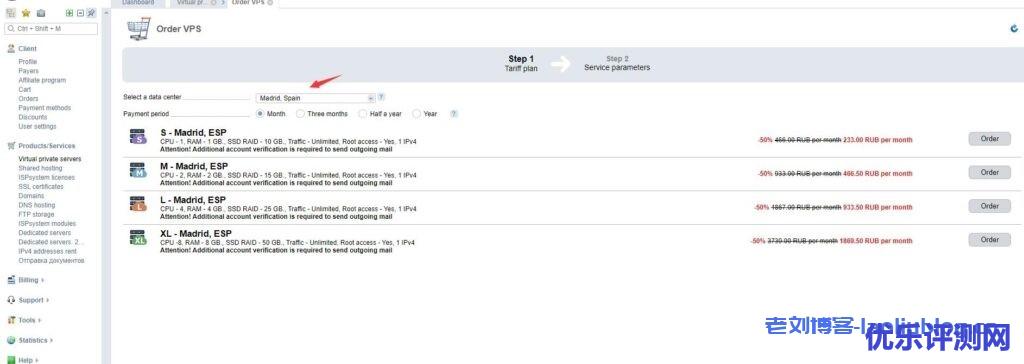Open Payers in the Client menu
Viewport: 1024px width, 364px height.
click(x=29, y=71)
